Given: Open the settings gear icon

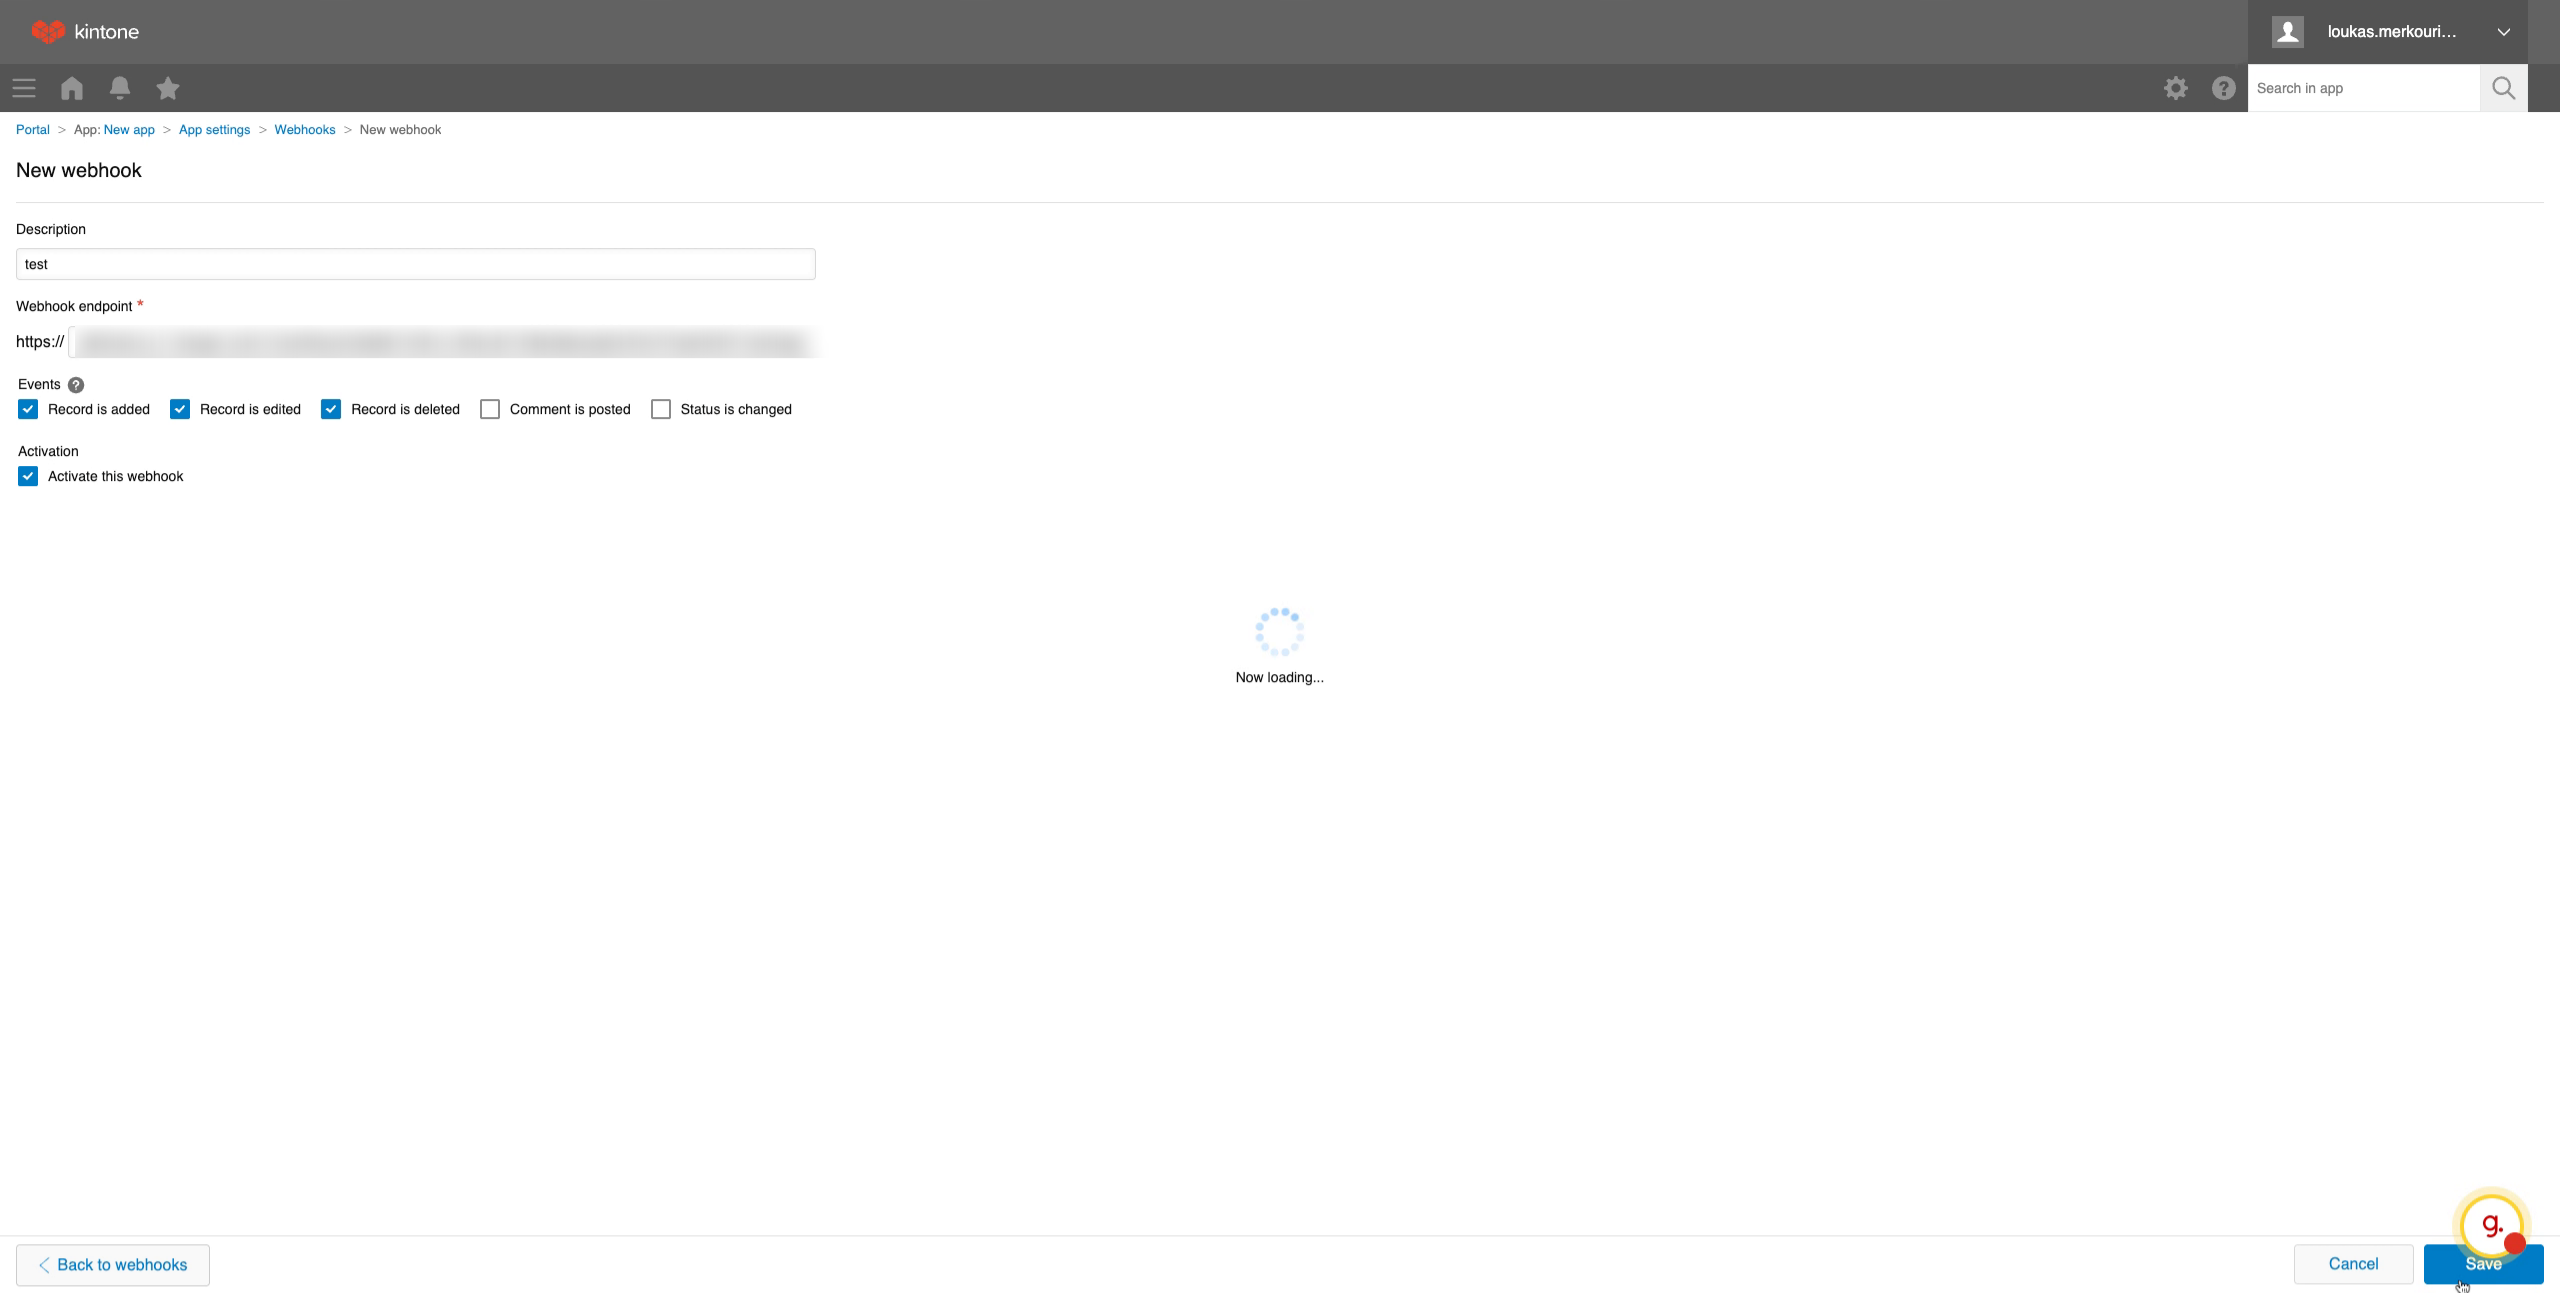Looking at the screenshot, I should point(2176,88).
